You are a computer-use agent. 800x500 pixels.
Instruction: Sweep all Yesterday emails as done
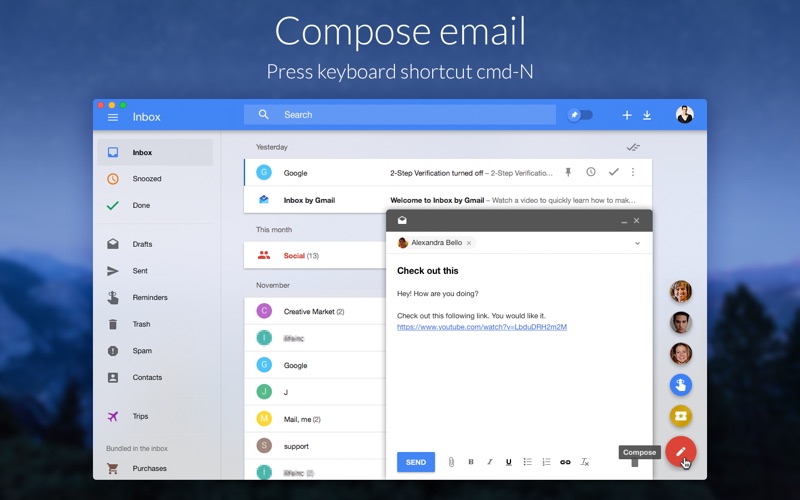point(633,147)
